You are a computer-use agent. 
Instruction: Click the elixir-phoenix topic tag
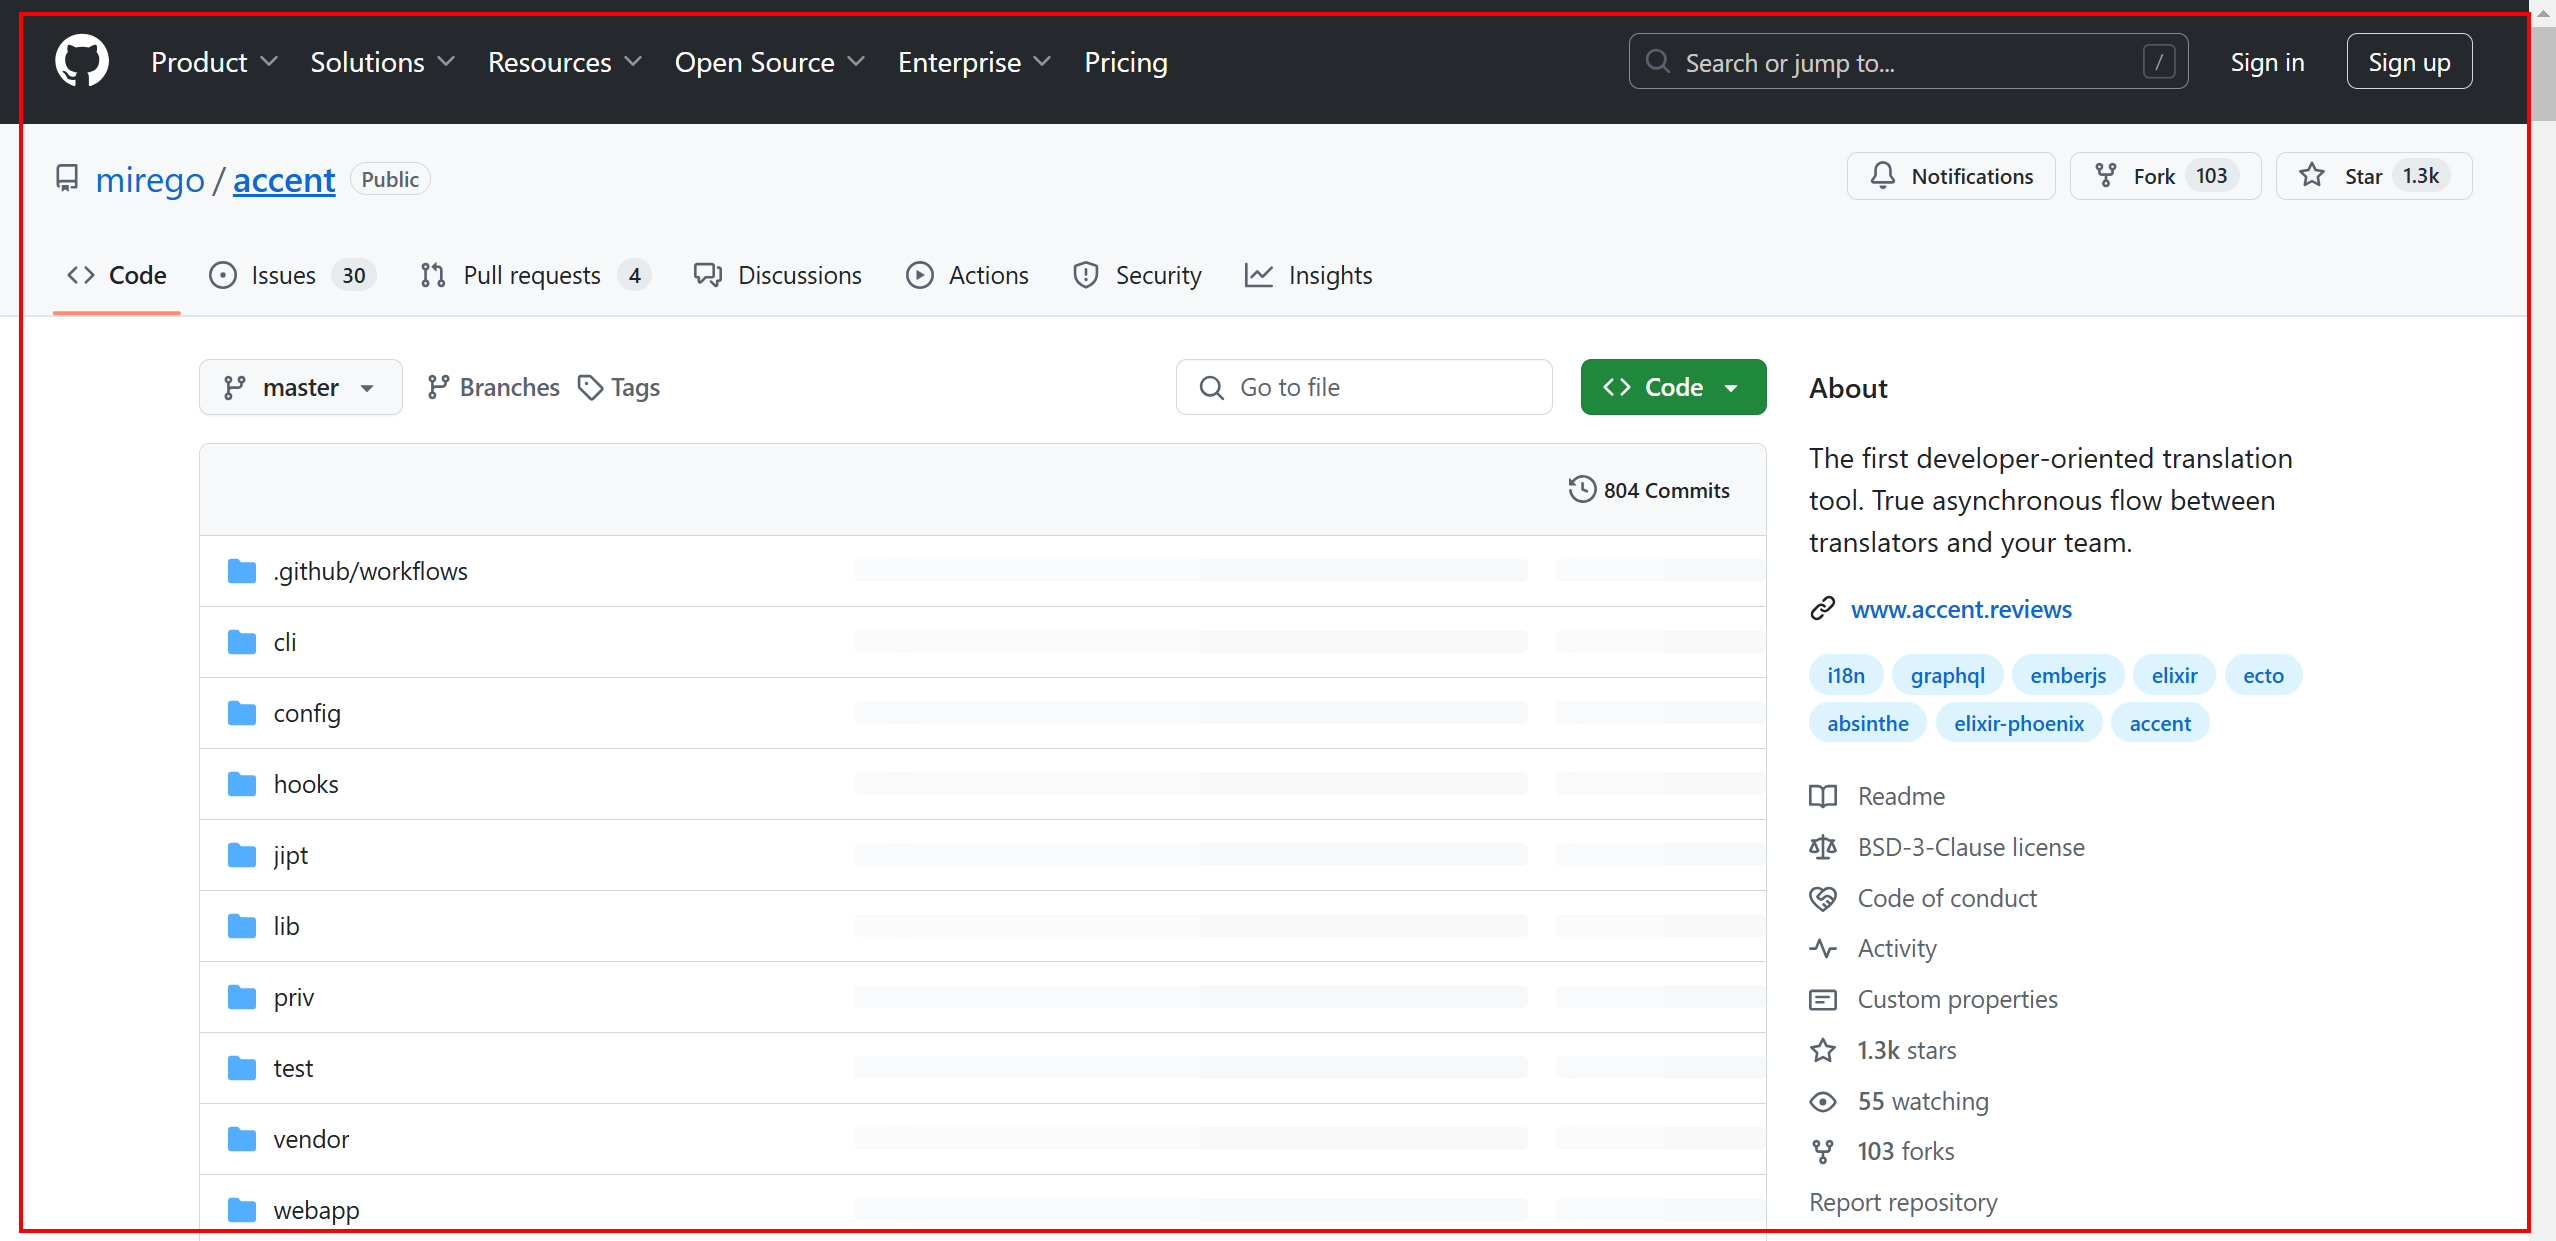(2018, 723)
